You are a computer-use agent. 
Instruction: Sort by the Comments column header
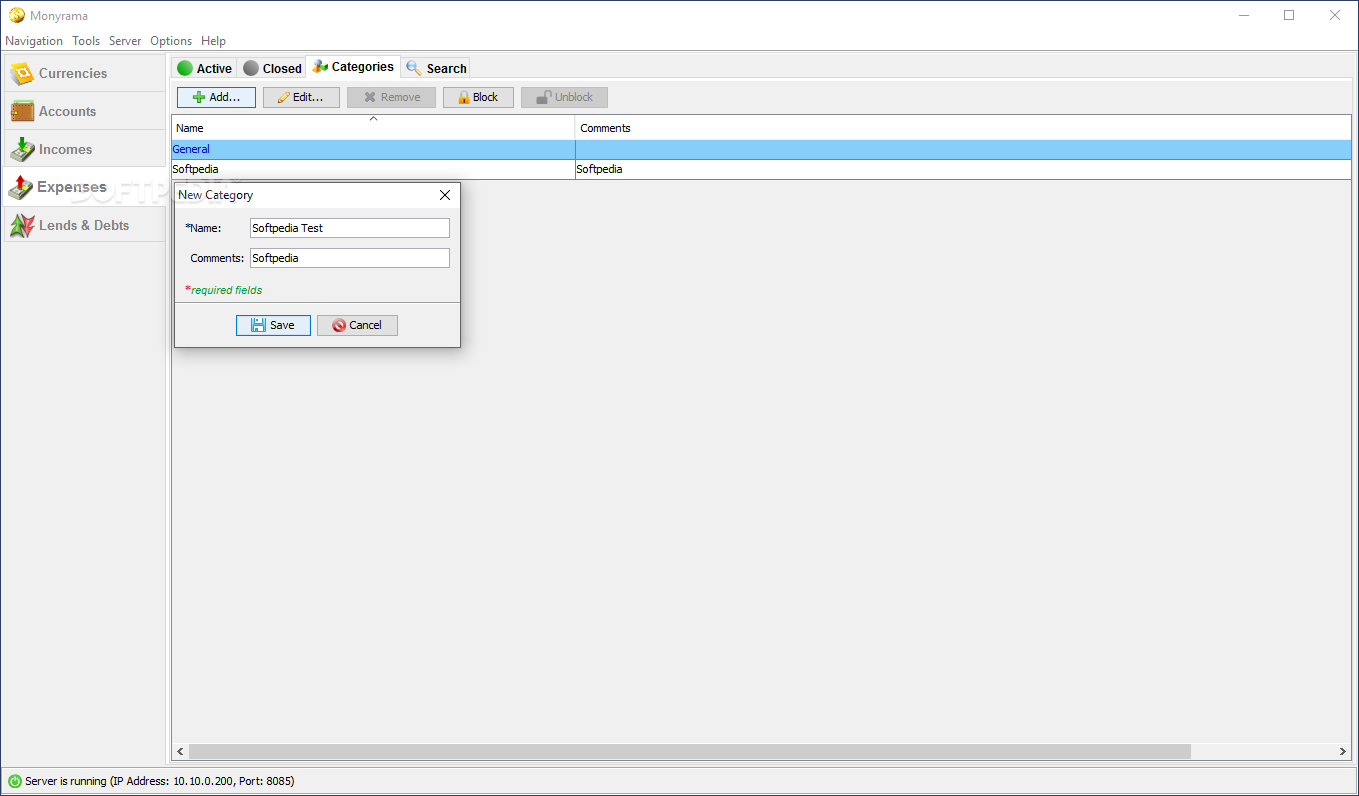pyautogui.click(x=963, y=128)
